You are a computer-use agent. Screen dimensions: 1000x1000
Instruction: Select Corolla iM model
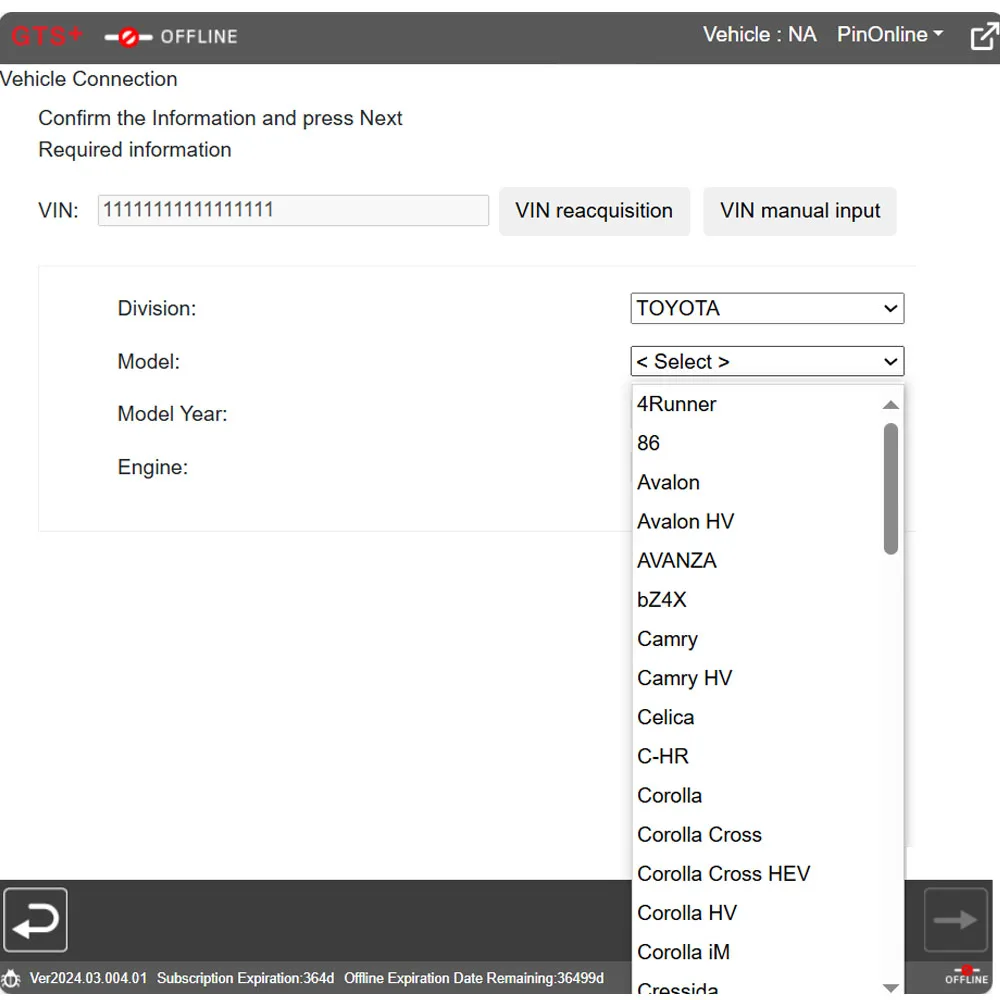pyautogui.click(x=758, y=952)
